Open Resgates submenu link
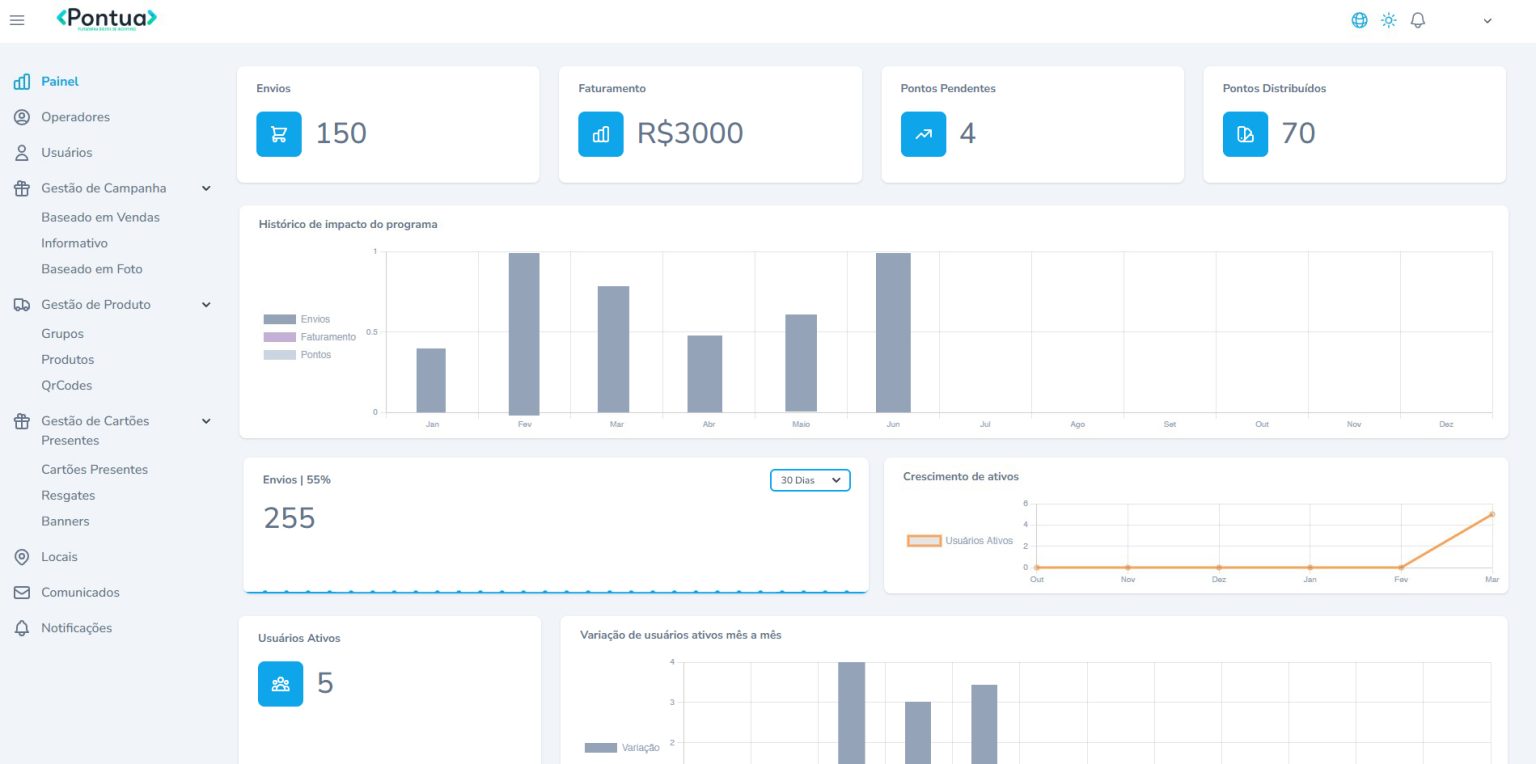Image resolution: width=1536 pixels, height=764 pixels. pos(68,496)
